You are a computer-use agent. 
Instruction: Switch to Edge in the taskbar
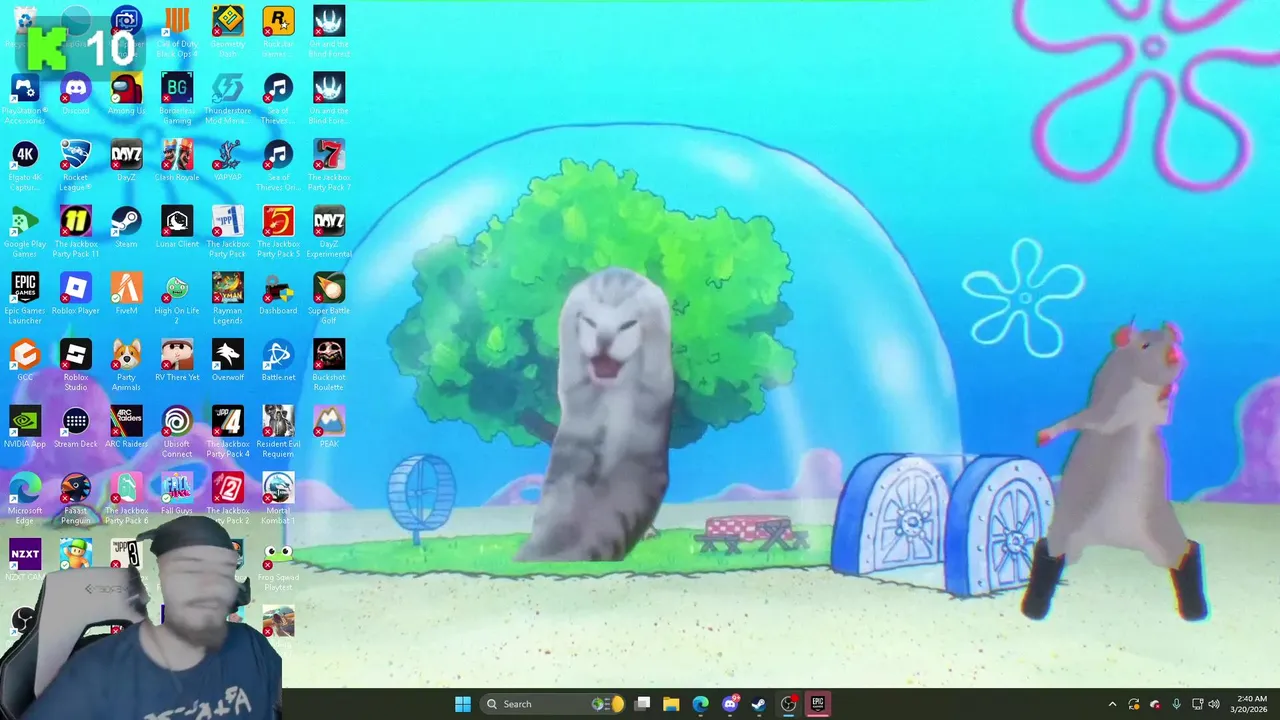click(x=700, y=704)
